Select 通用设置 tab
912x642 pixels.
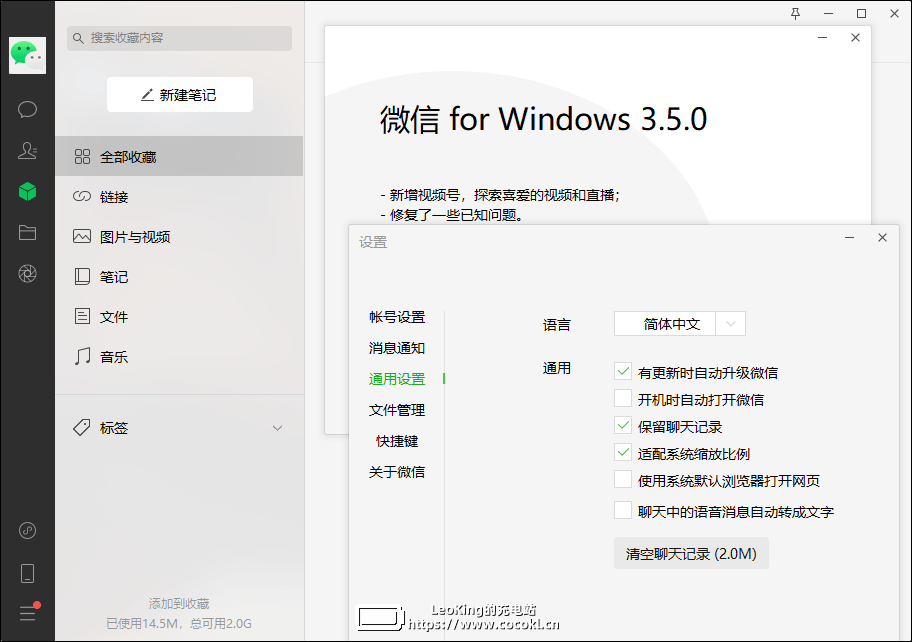tap(397, 379)
